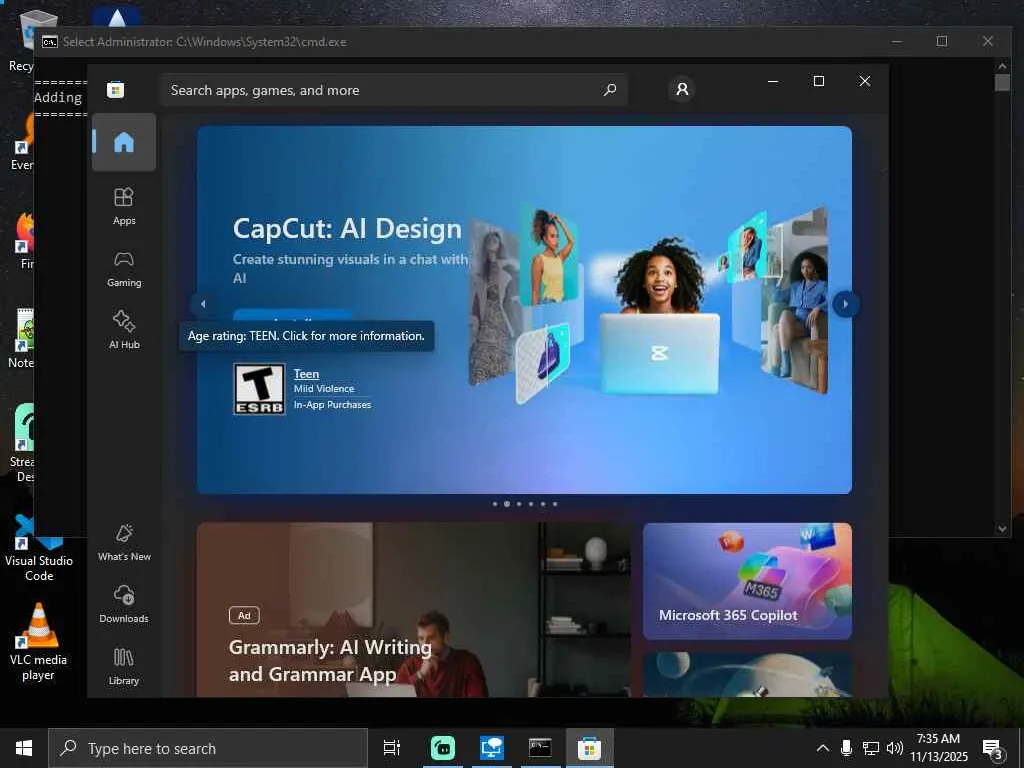Minimize the Microsoft Store window
1024x768 pixels.
[x=773, y=81]
